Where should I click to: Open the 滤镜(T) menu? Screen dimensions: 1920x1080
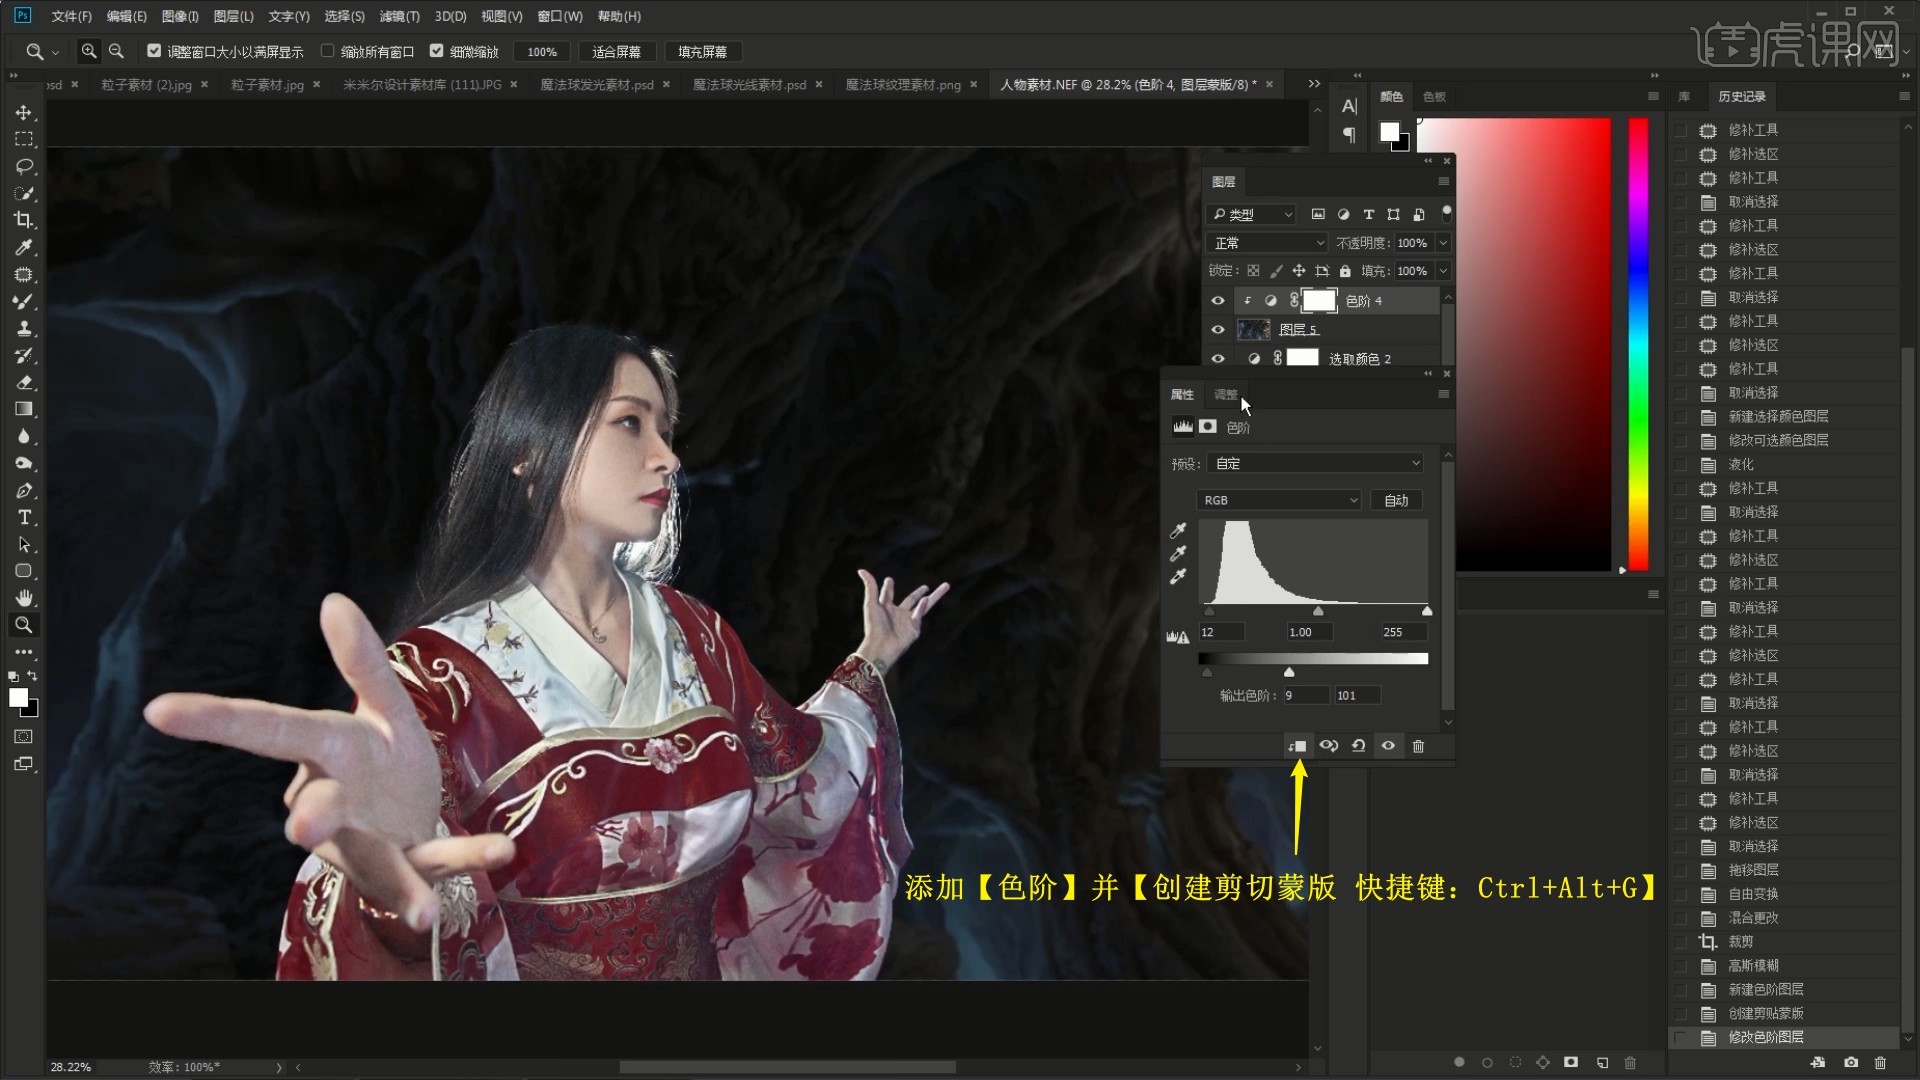click(399, 16)
